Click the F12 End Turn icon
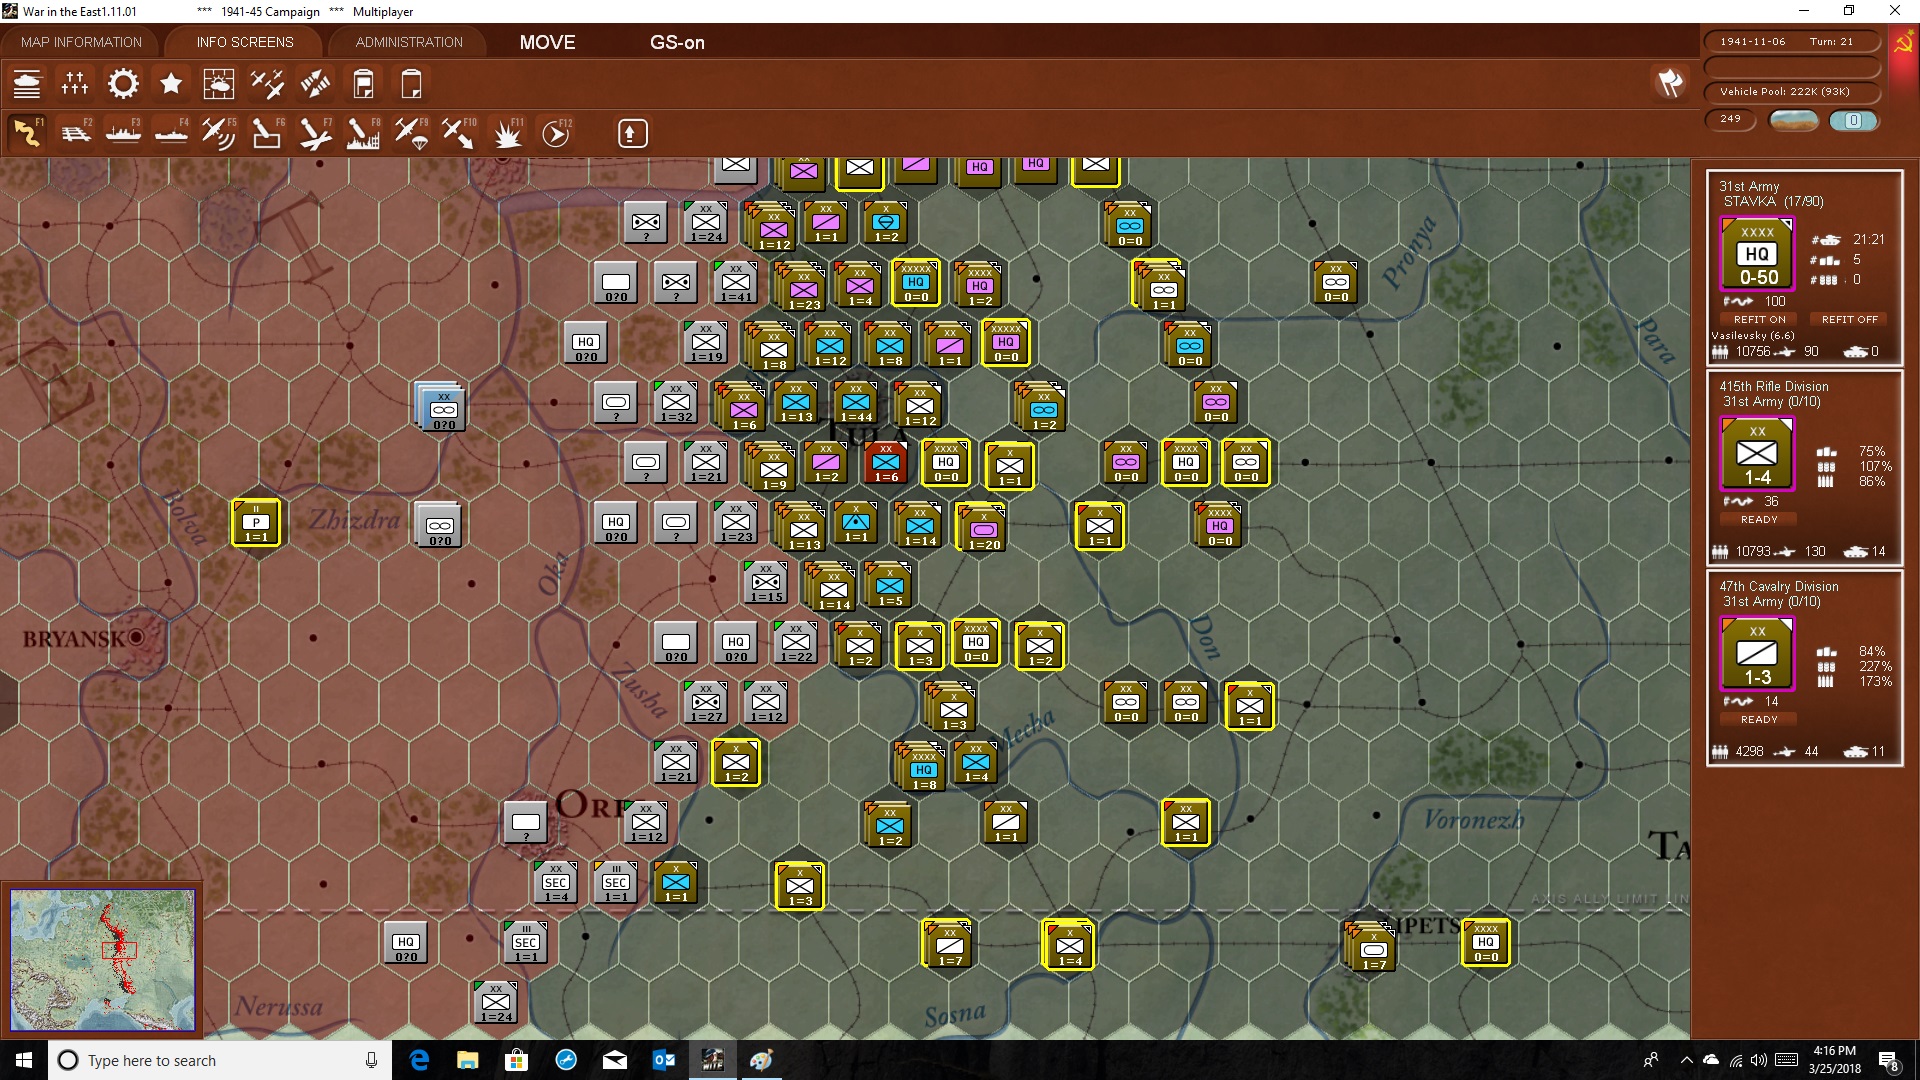Viewport: 1920px width, 1080px height. 556,133
